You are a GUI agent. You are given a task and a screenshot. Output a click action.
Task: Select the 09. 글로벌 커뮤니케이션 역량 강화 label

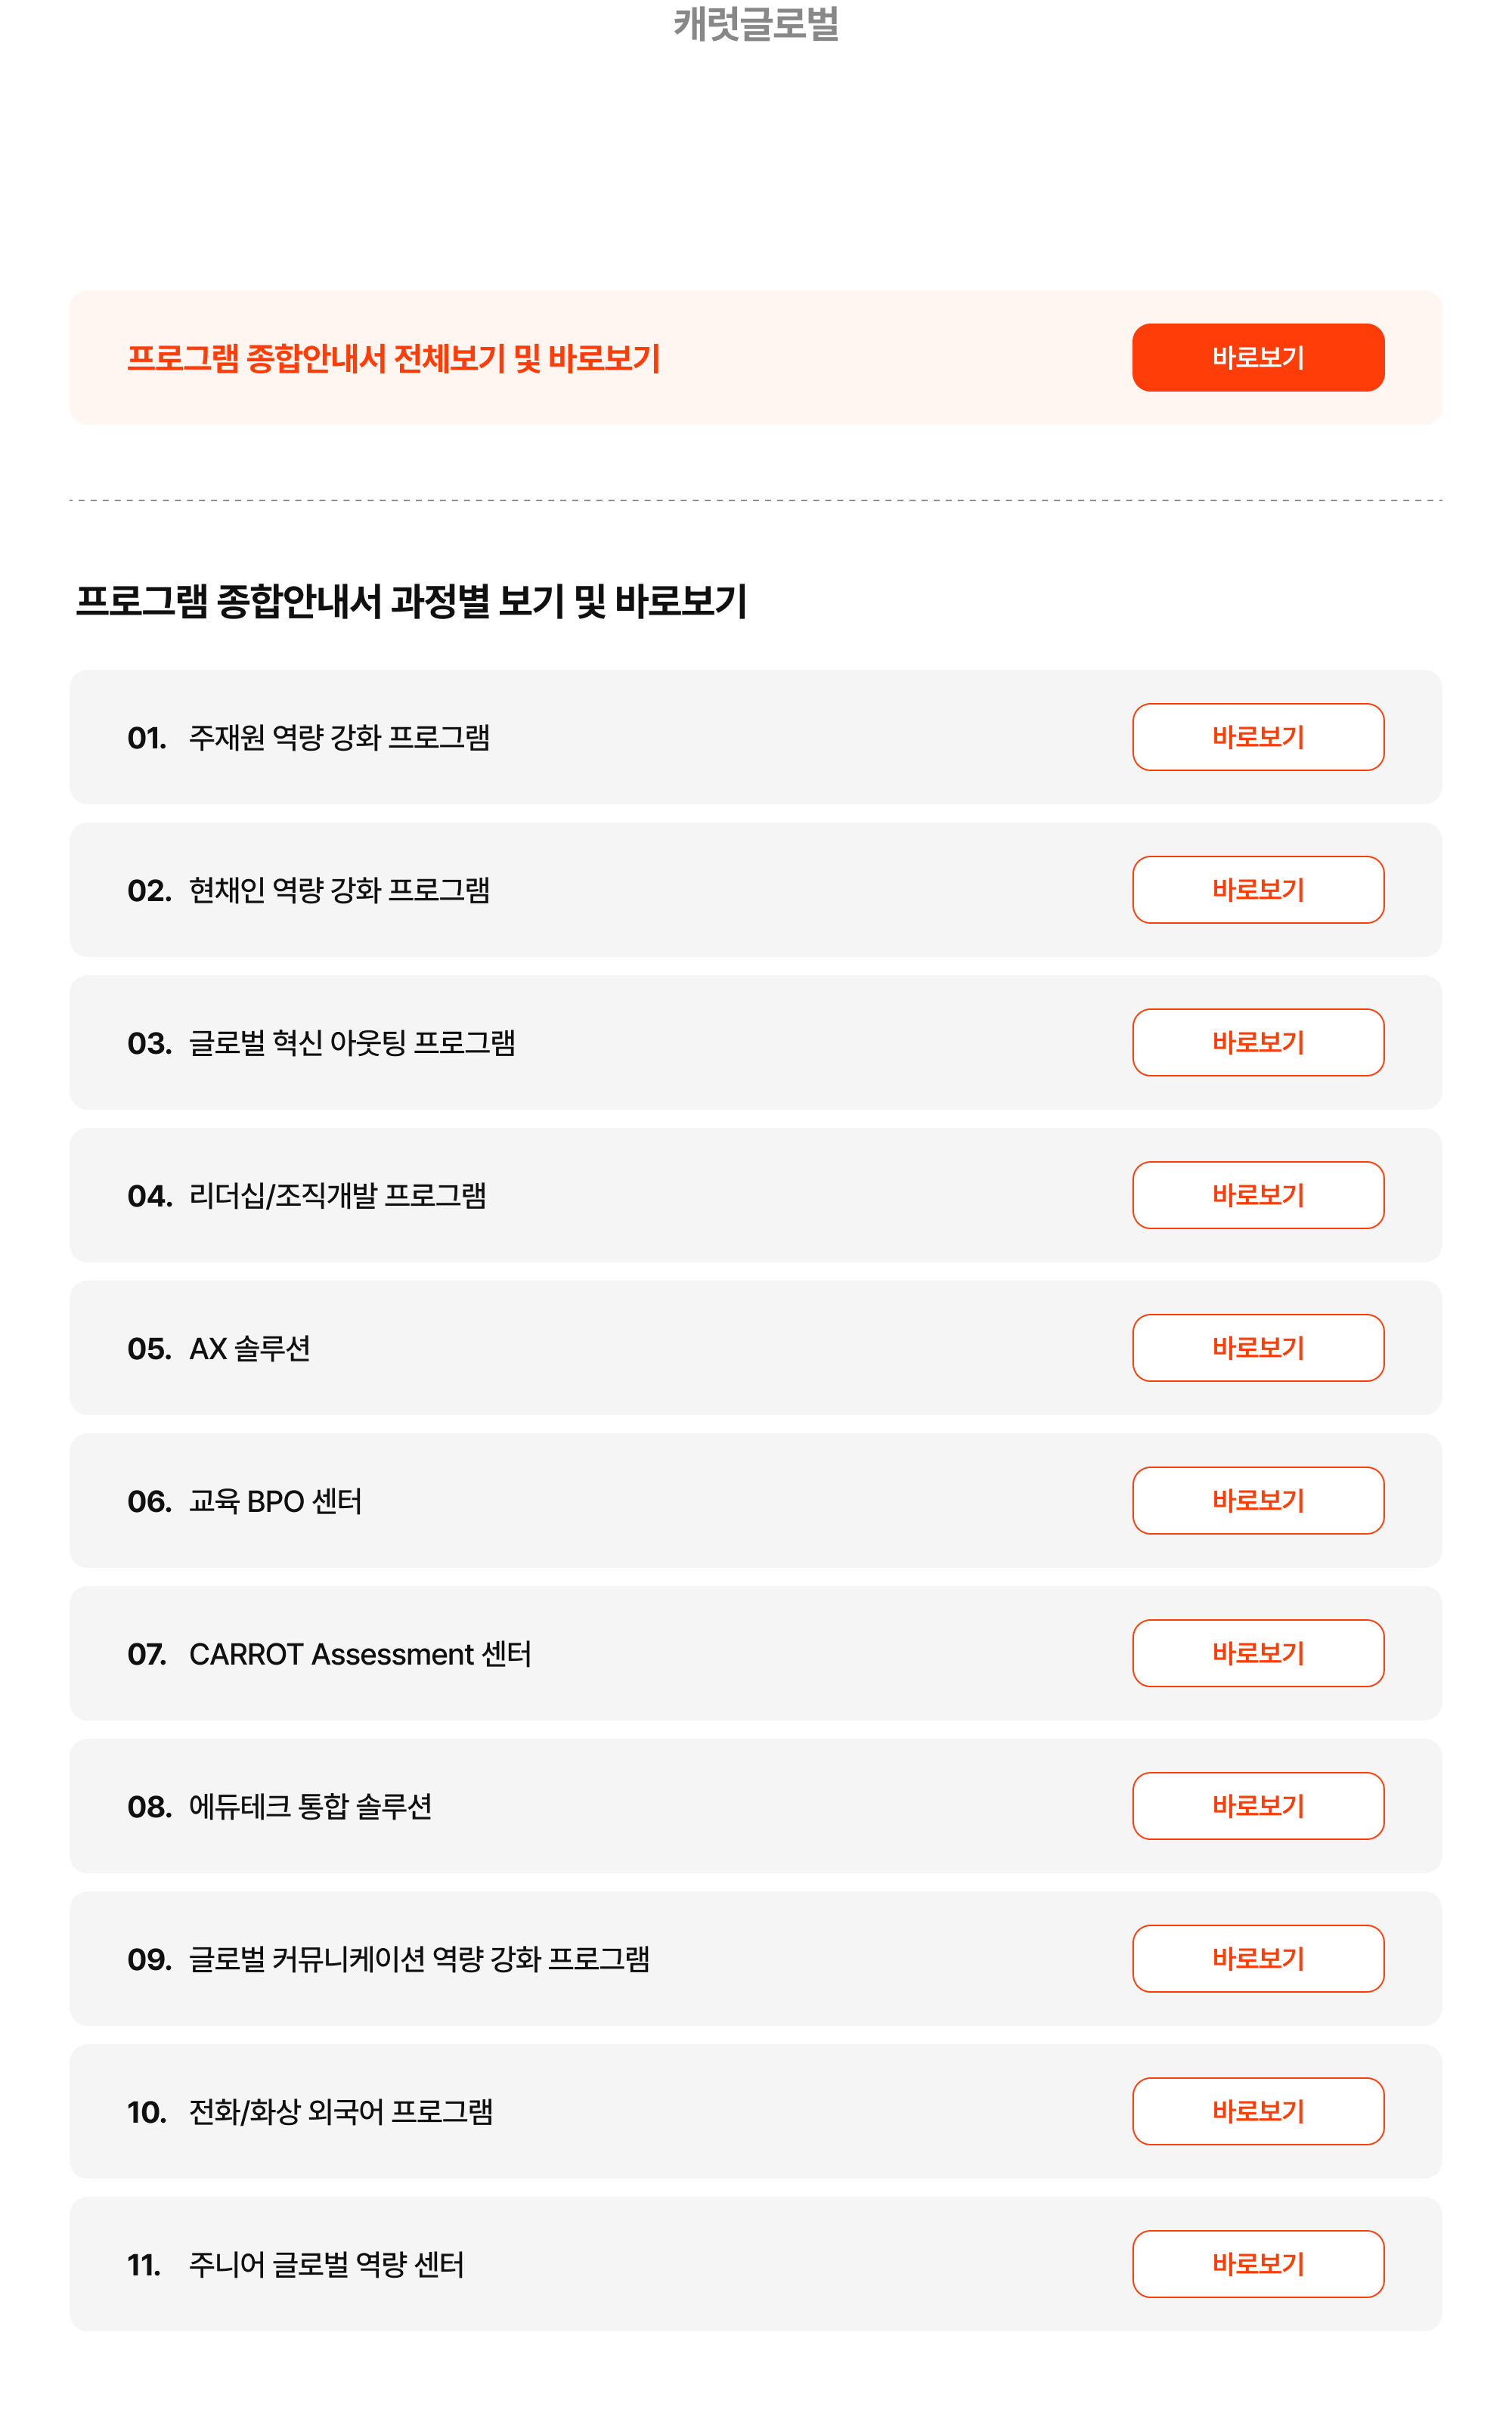(x=388, y=1959)
